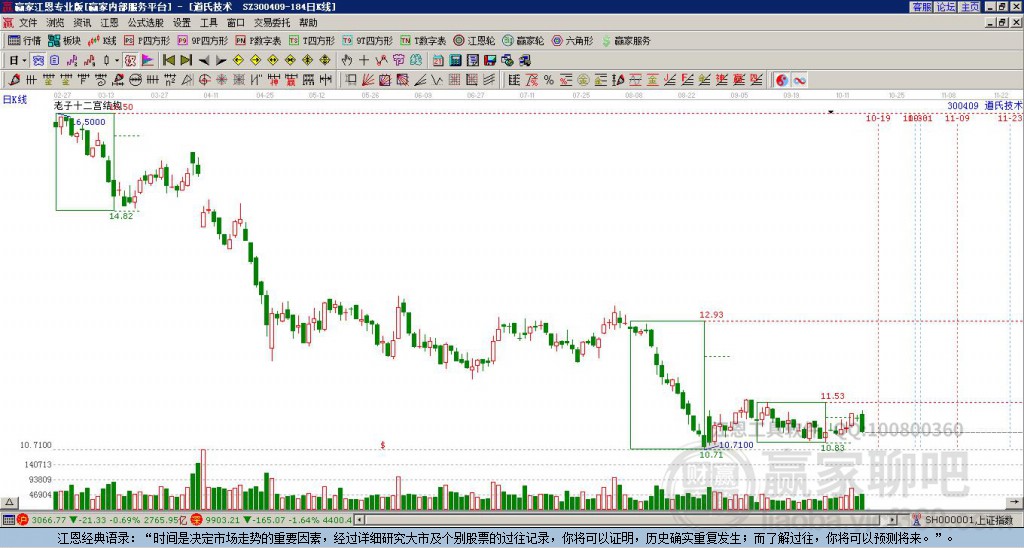Click the first yellow diamond left-arrow icon

tap(238, 61)
